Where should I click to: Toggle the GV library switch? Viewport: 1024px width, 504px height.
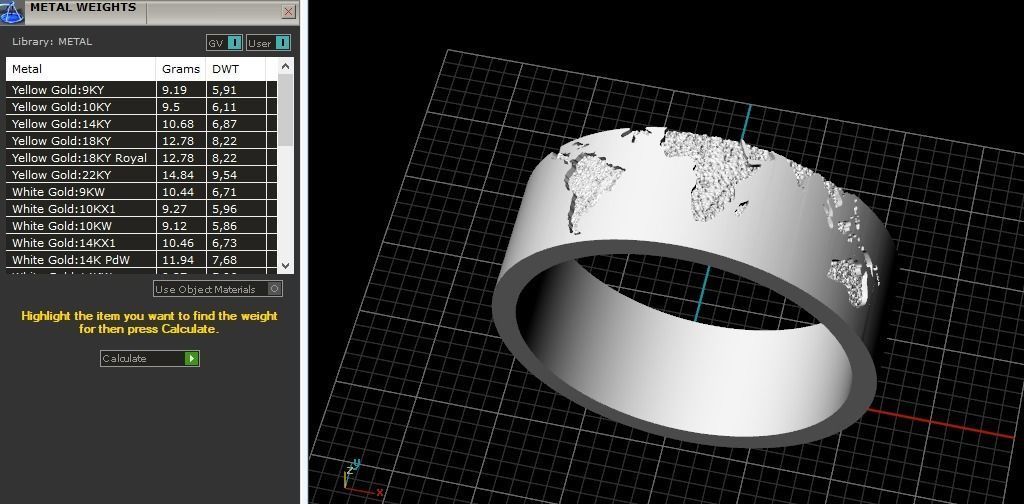click(x=225, y=43)
